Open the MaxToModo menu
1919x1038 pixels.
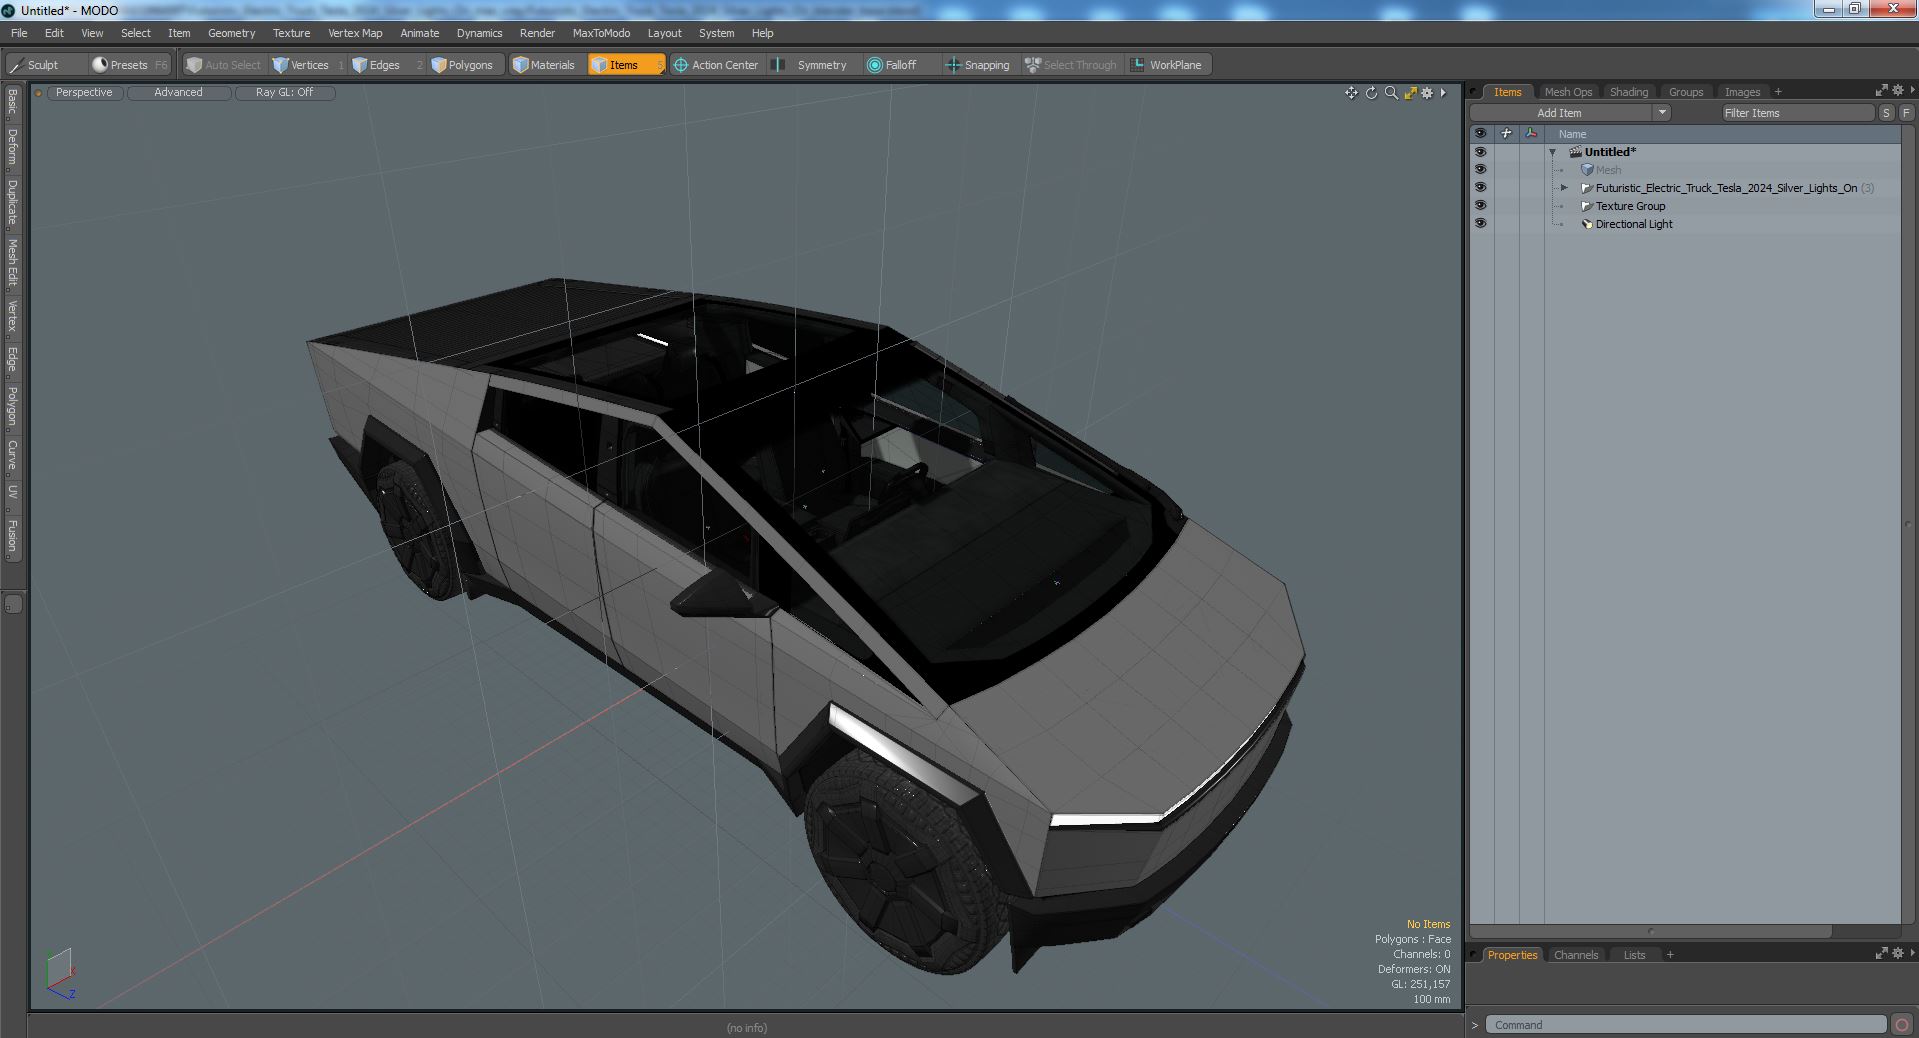click(x=601, y=33)
